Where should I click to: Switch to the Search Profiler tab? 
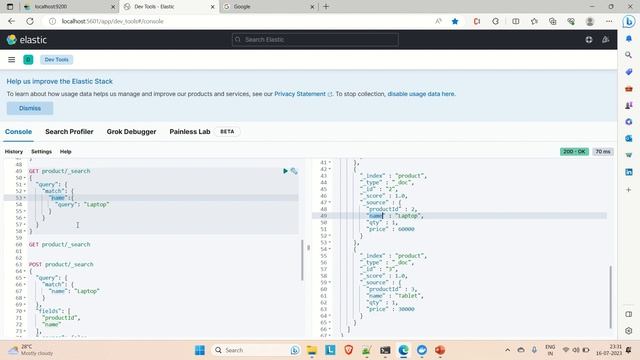pos(69,132)
